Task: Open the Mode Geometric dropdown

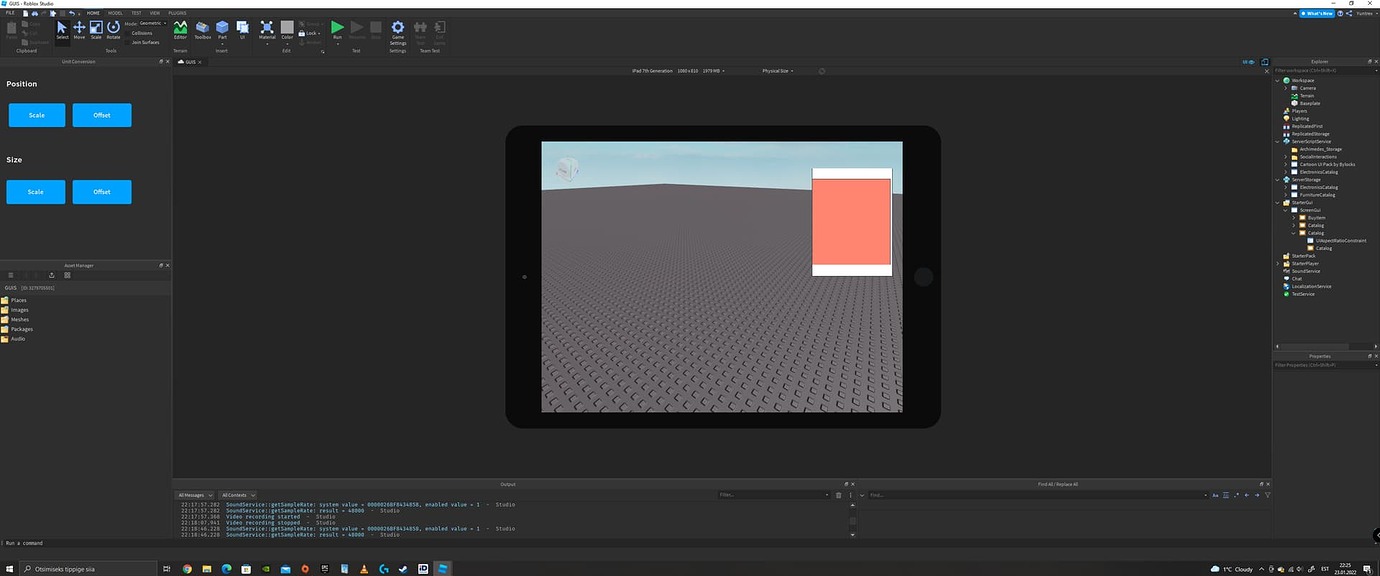Action: (x=151, y=22)
